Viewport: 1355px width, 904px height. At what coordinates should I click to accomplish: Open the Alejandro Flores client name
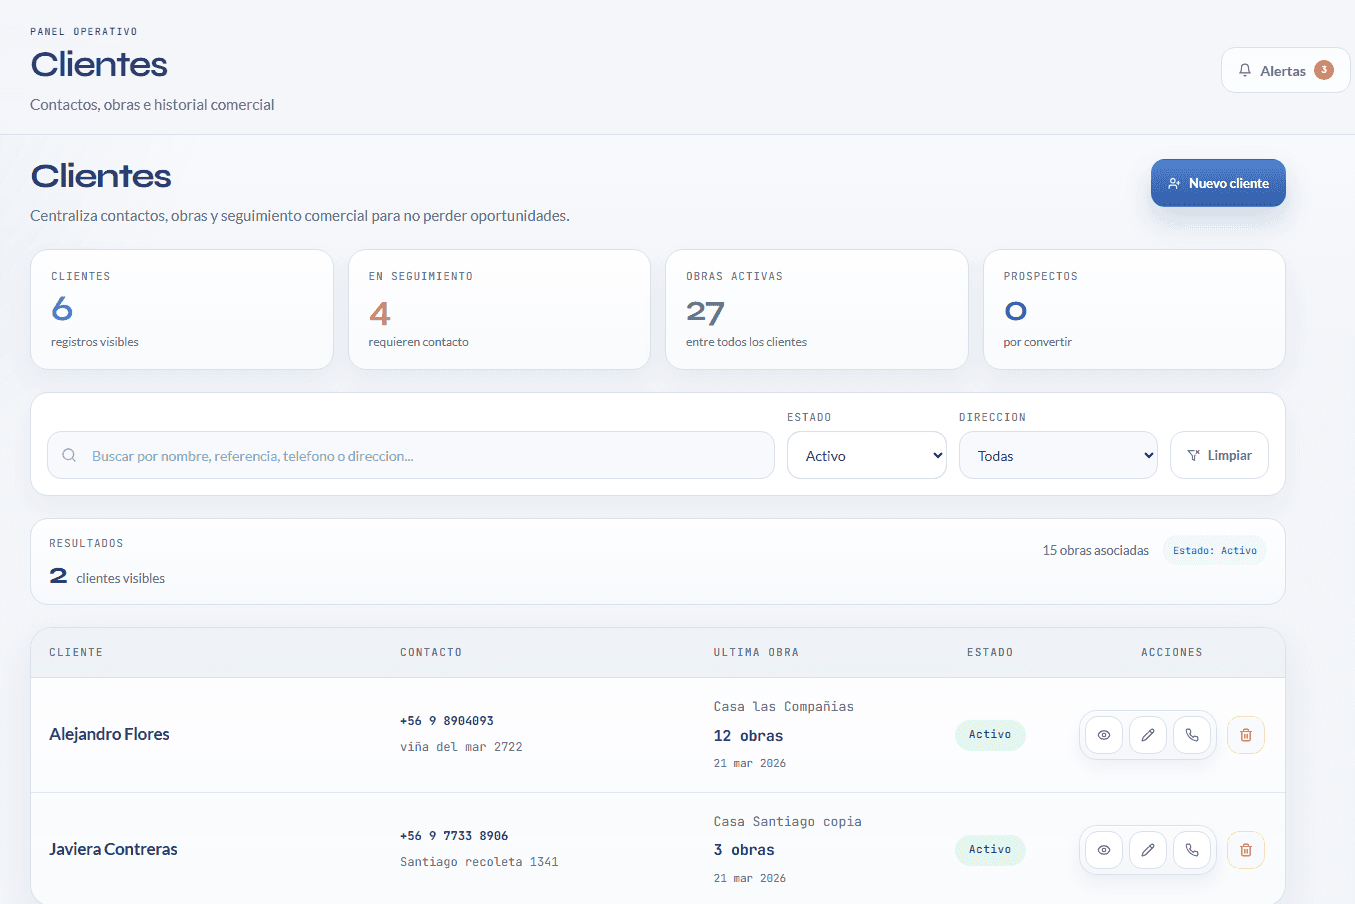(x=109, y=734)
